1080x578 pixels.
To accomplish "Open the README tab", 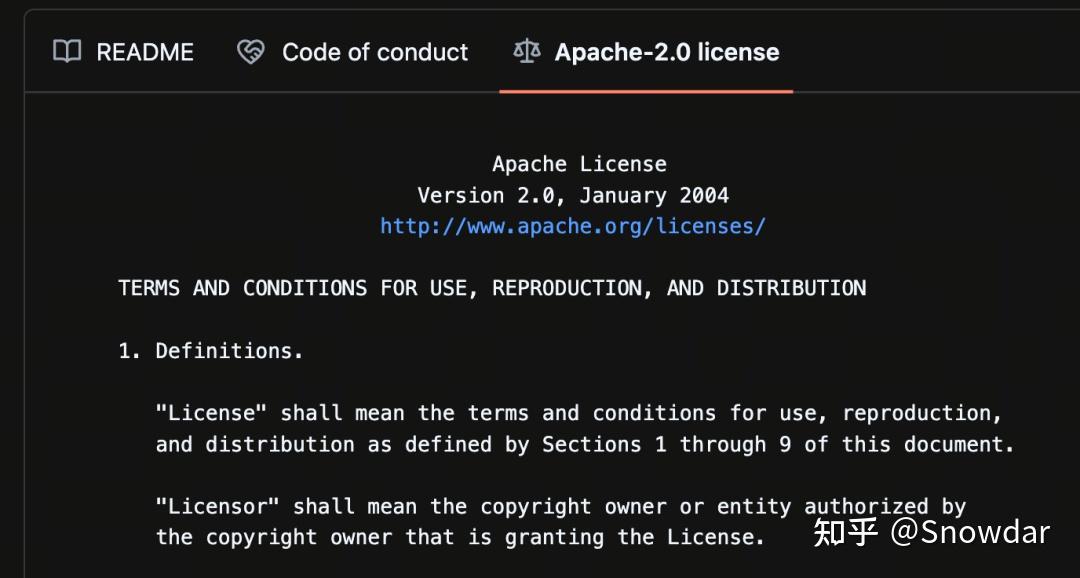I will [144, 52].
